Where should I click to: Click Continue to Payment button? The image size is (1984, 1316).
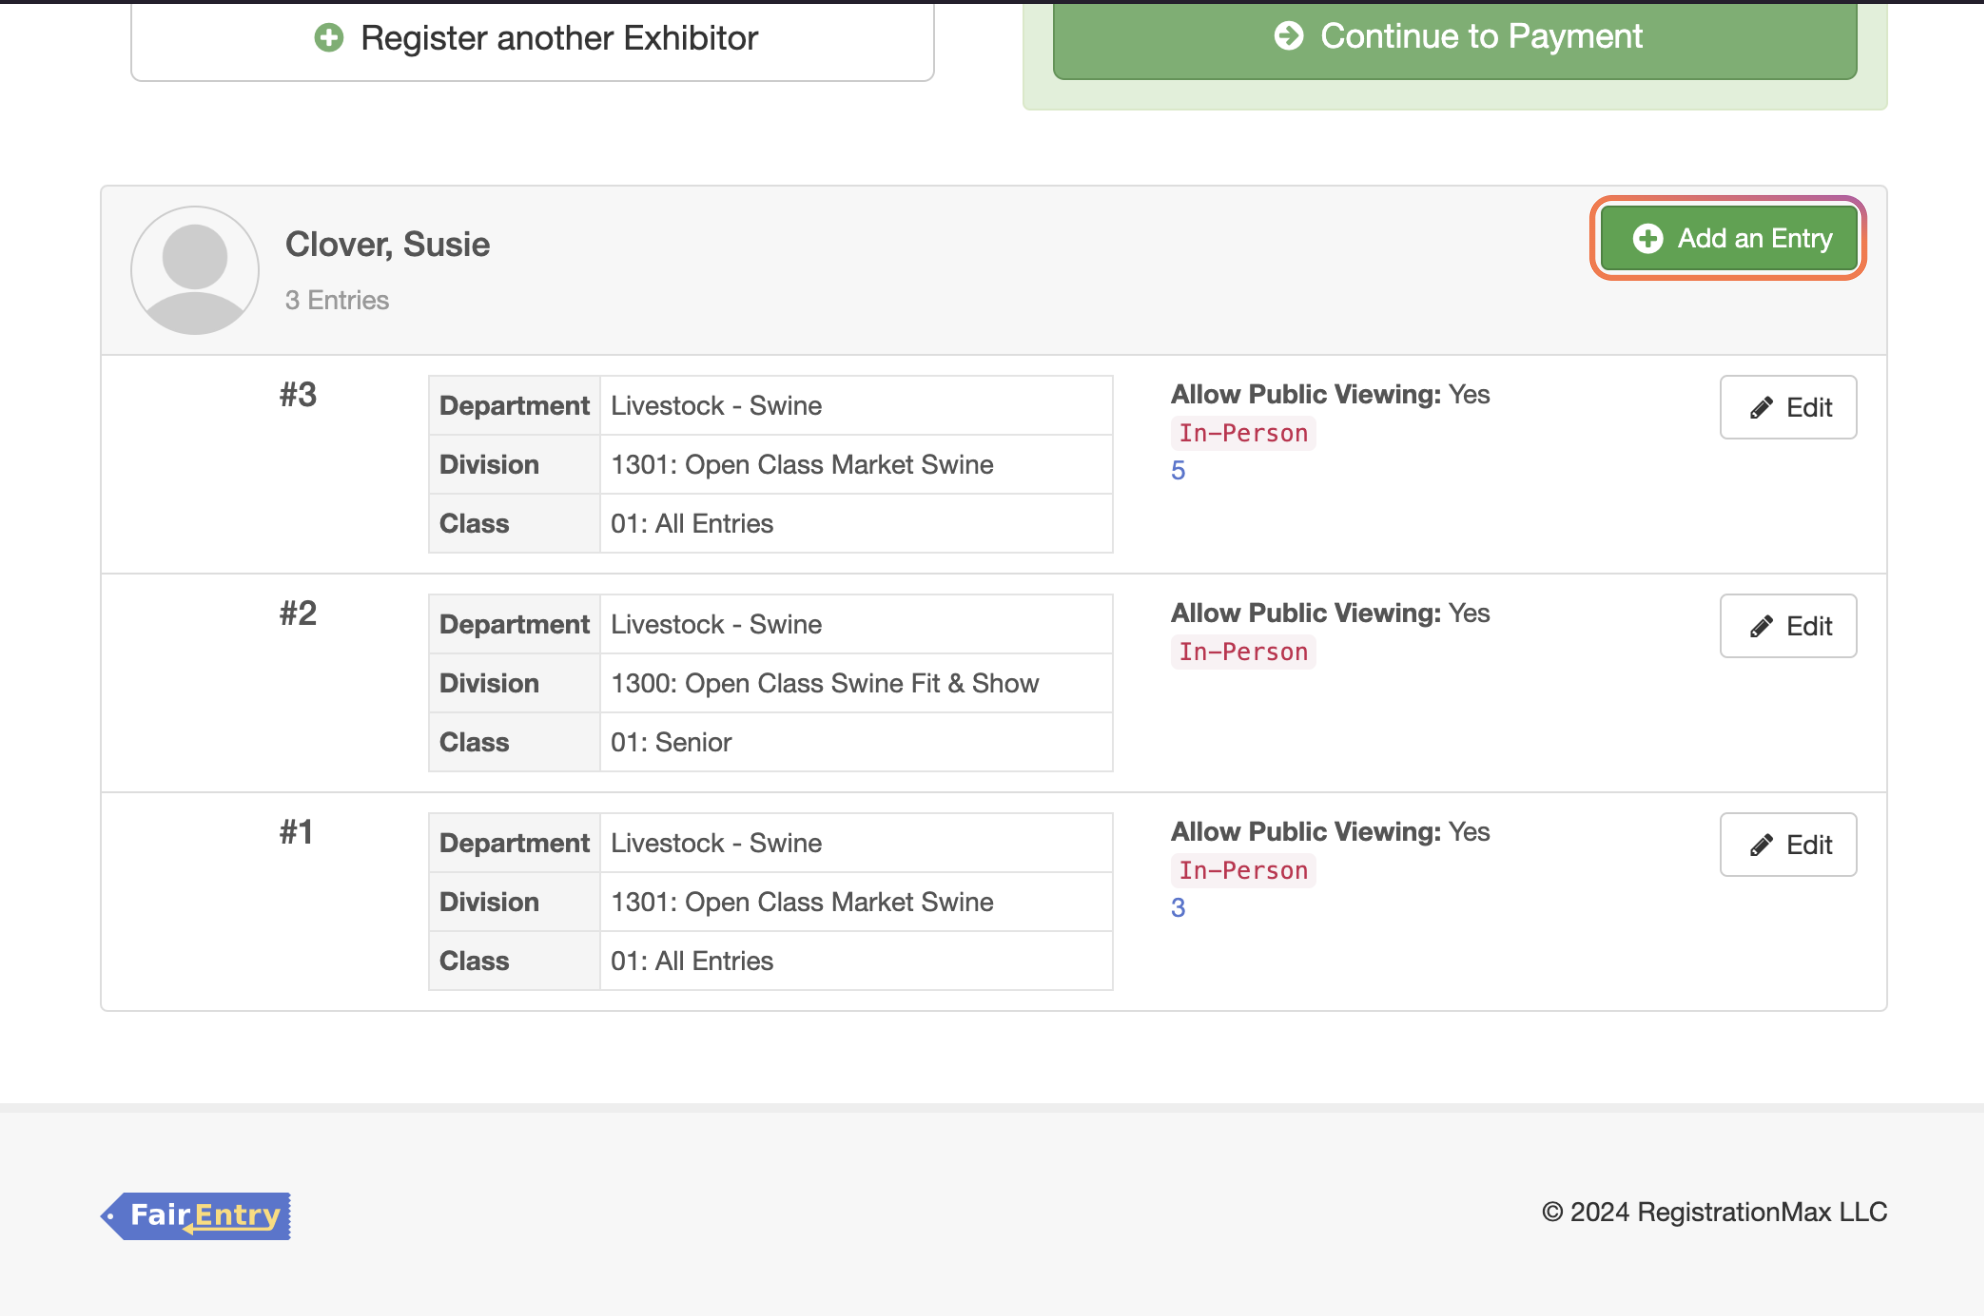click(1455, 38)
